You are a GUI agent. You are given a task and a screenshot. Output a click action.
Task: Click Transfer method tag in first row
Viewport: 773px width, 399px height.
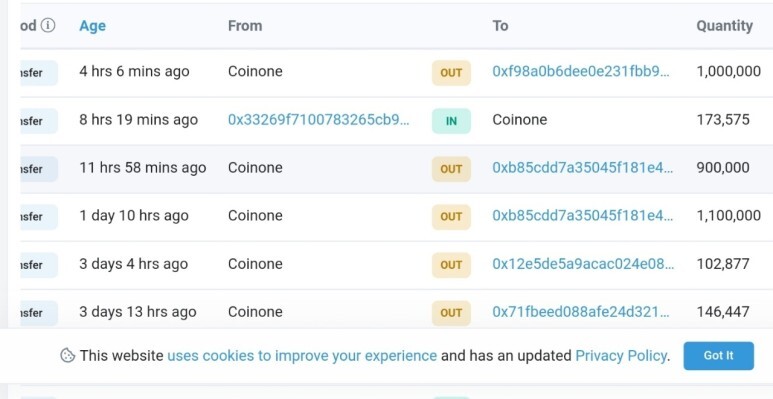click(x=38, y=73)
